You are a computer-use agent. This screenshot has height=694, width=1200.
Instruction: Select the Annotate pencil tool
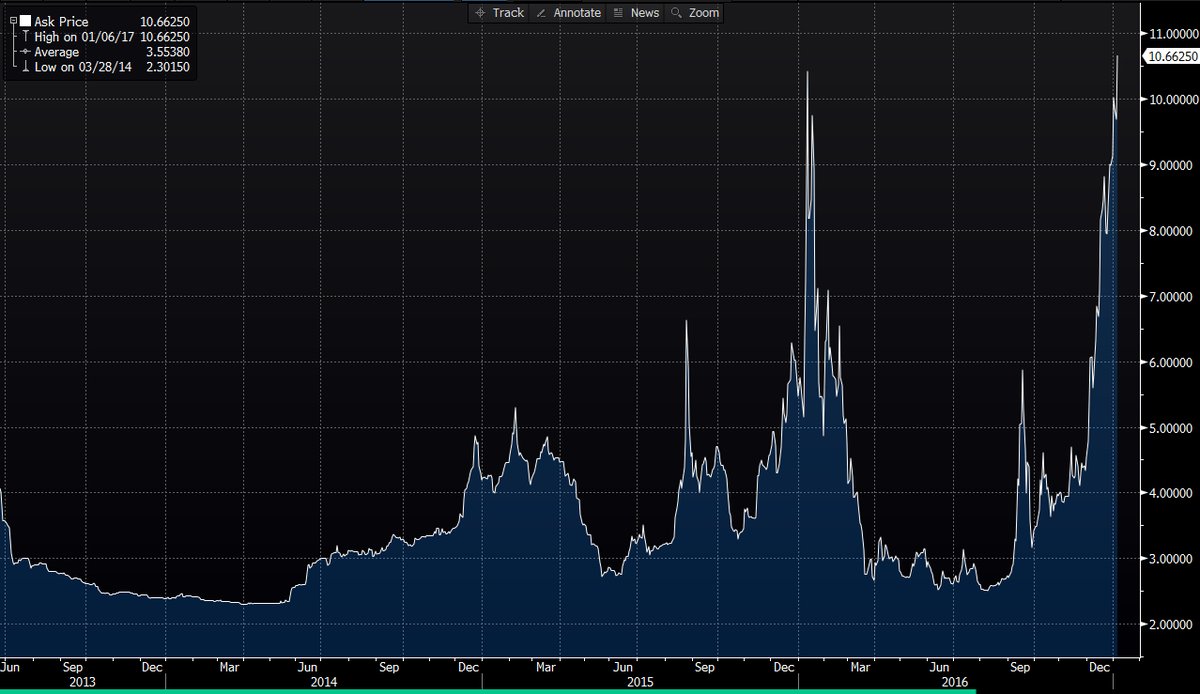pos(569,13)
